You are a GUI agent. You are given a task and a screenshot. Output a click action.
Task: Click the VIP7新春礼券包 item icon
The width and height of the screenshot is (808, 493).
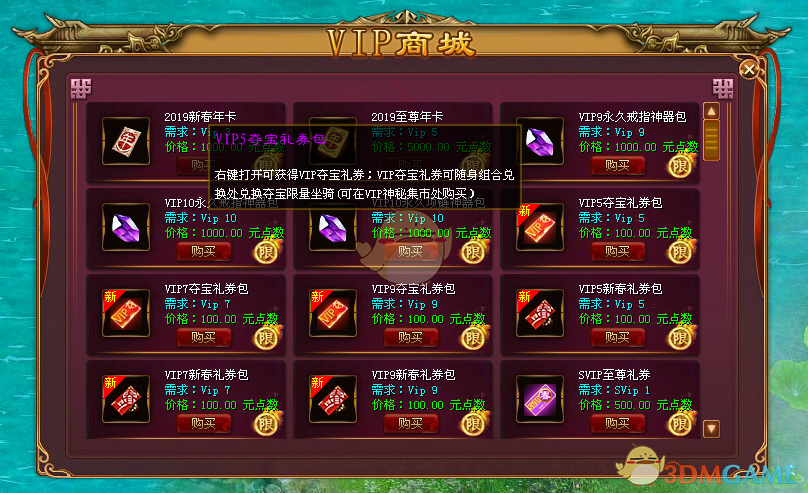126,399
